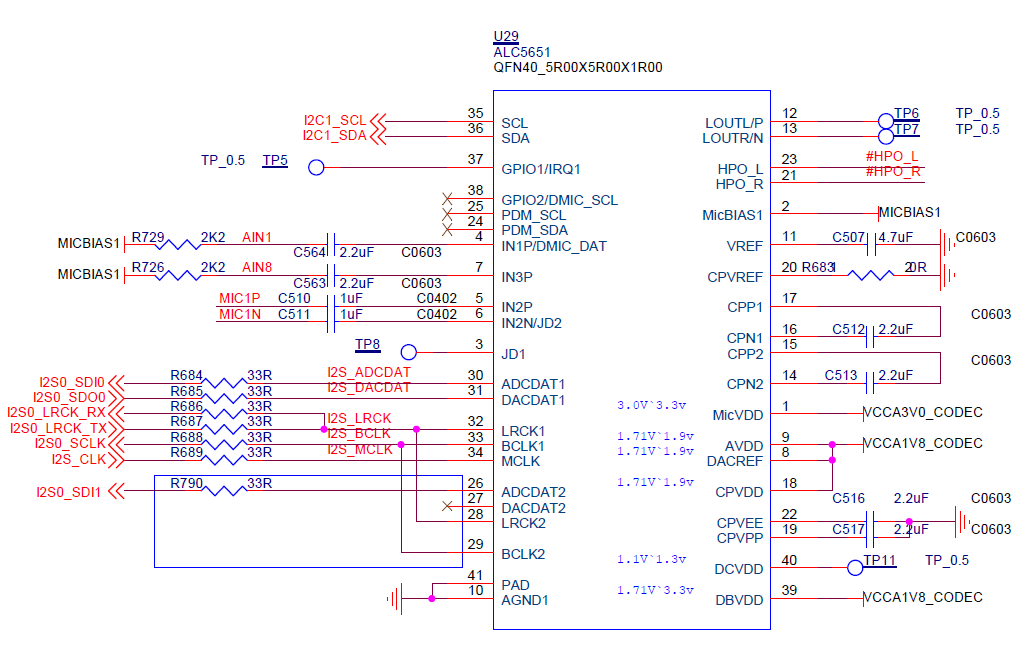
Task: Click the TP7 test point circle
Action: click(886, 137)
